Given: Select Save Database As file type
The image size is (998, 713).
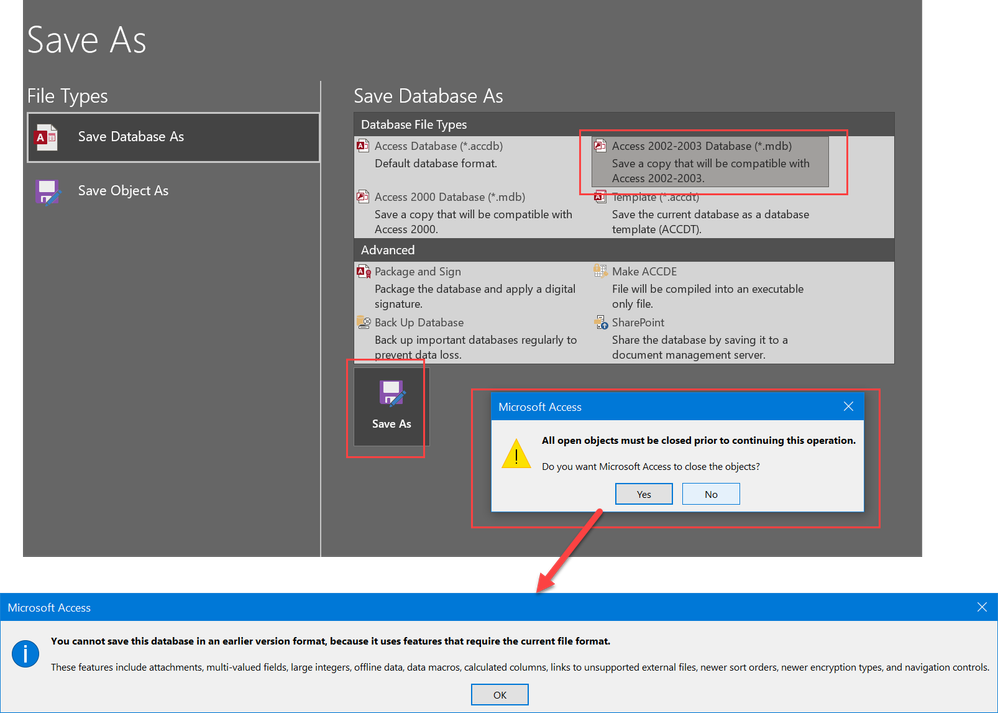Looking at the screenshot, I should (173, 138).
